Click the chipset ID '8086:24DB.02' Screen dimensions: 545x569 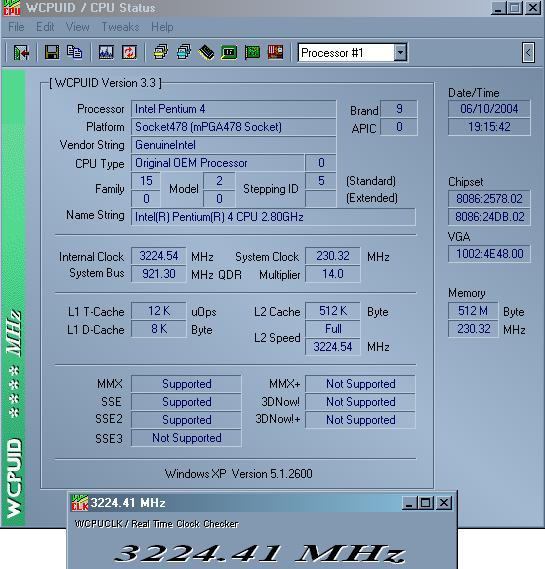coord(489,217)
